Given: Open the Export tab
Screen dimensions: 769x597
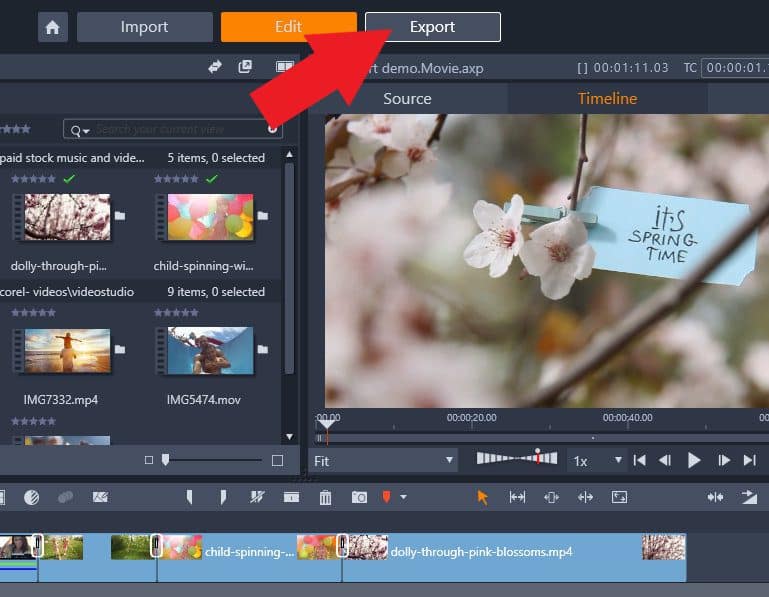Looking at the screenshot, I should tap(432, 27).
